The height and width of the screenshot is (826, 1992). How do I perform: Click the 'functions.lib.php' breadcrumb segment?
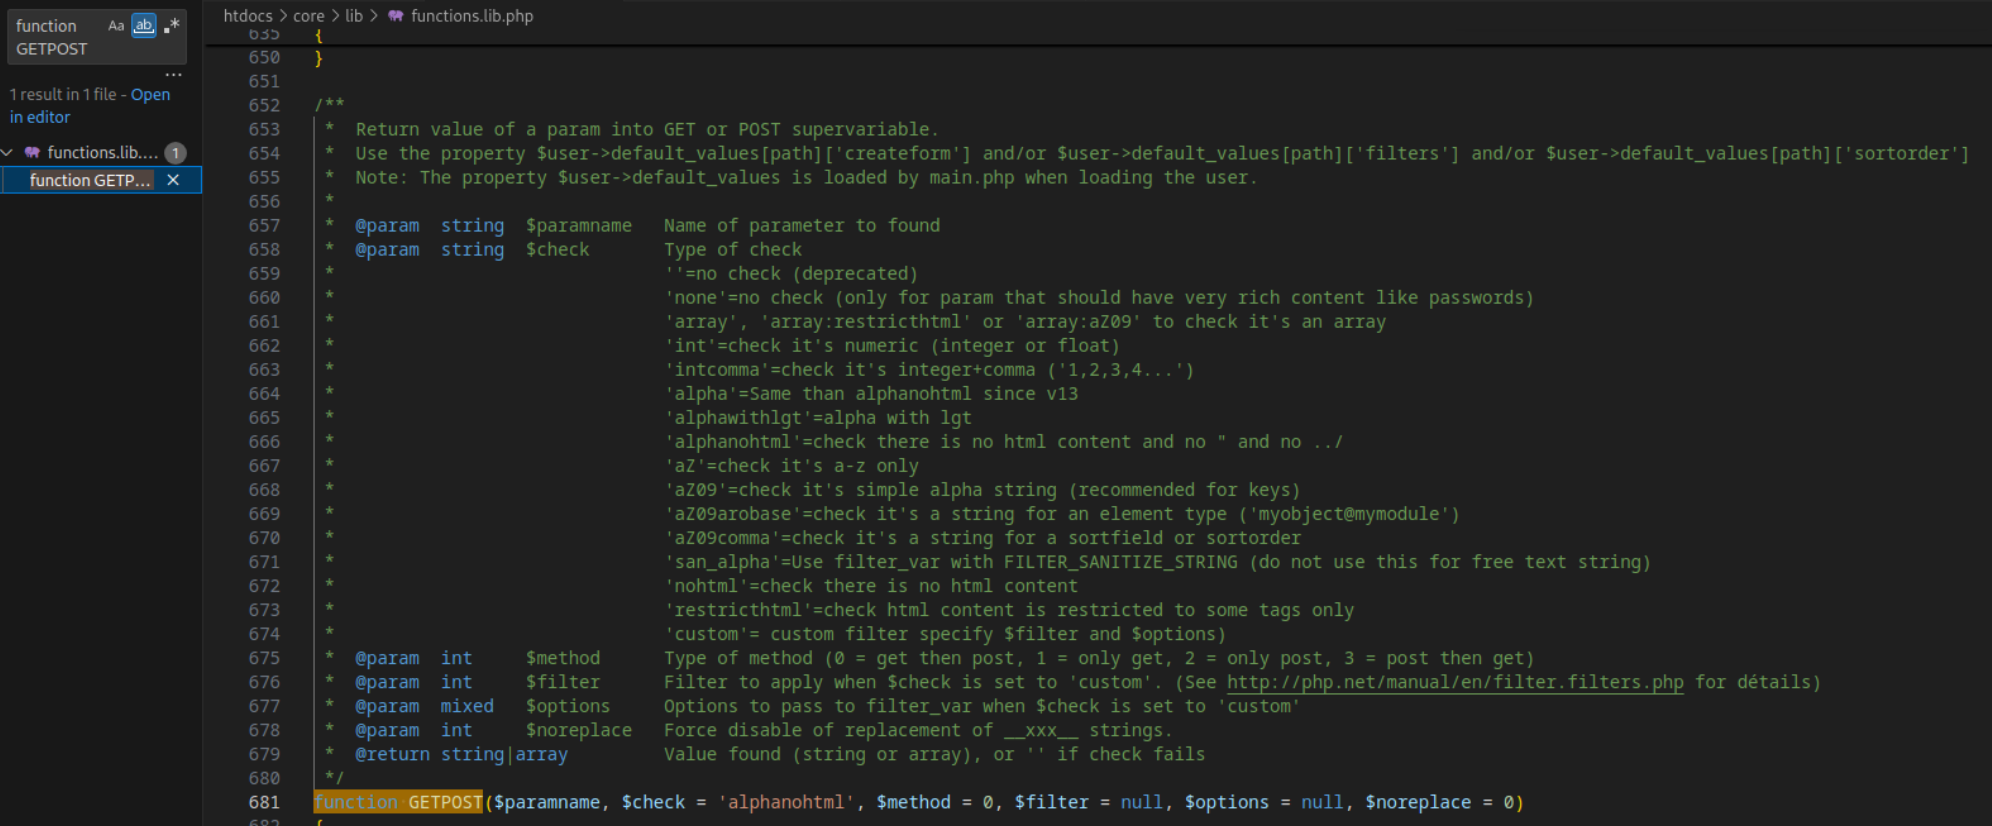472,16
